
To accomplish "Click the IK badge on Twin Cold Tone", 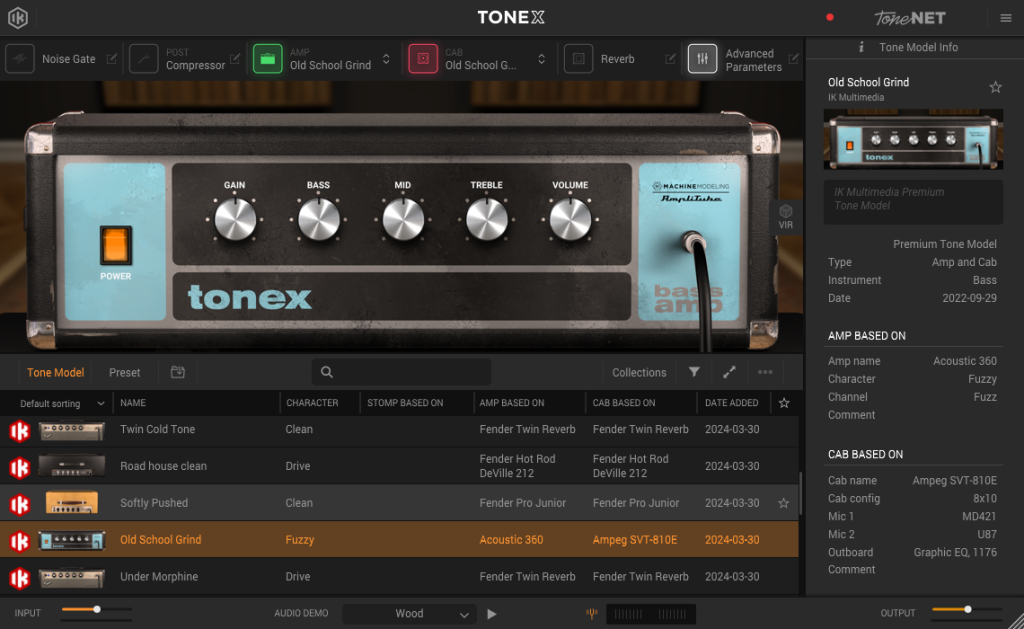I will coord(20,431).
